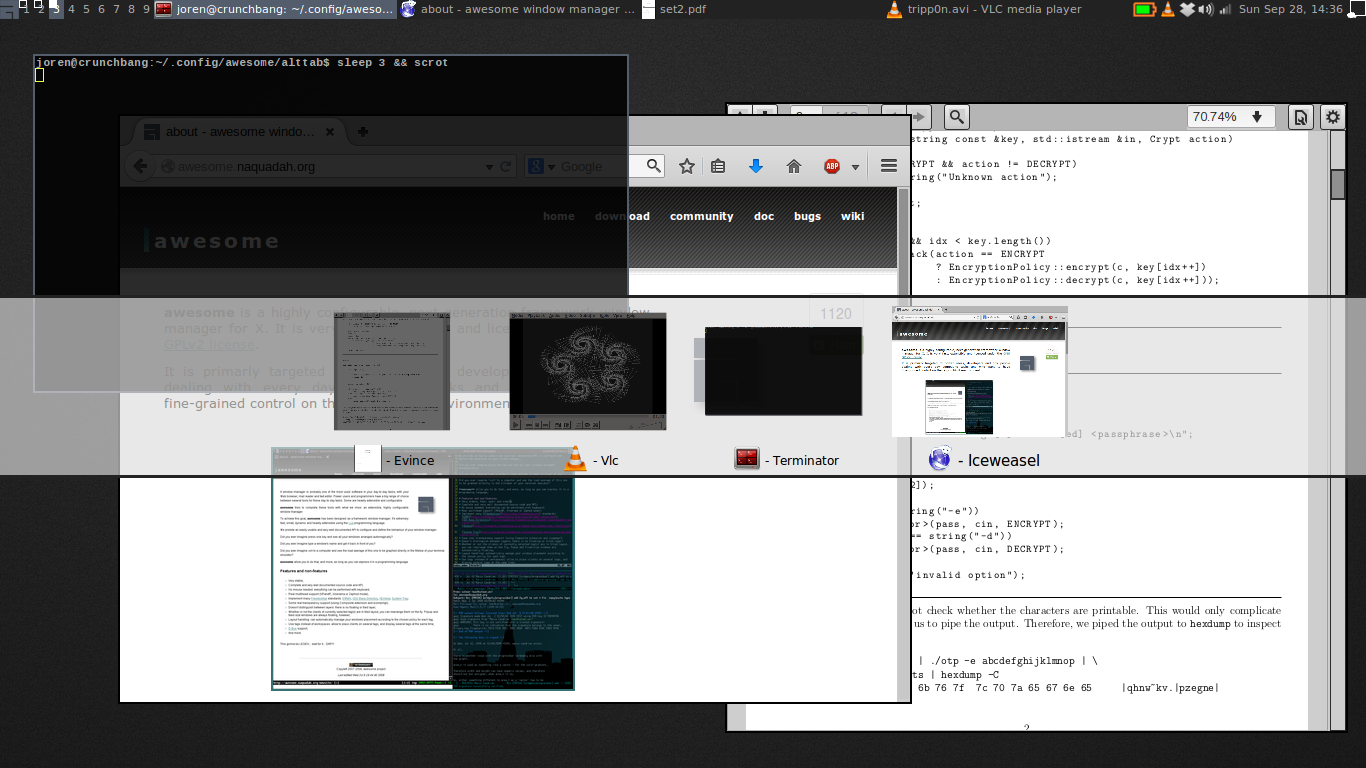Select the 'about - awesome windo...' browser tab
Viewport: 1366px width, 768px height.
(240, 131)
